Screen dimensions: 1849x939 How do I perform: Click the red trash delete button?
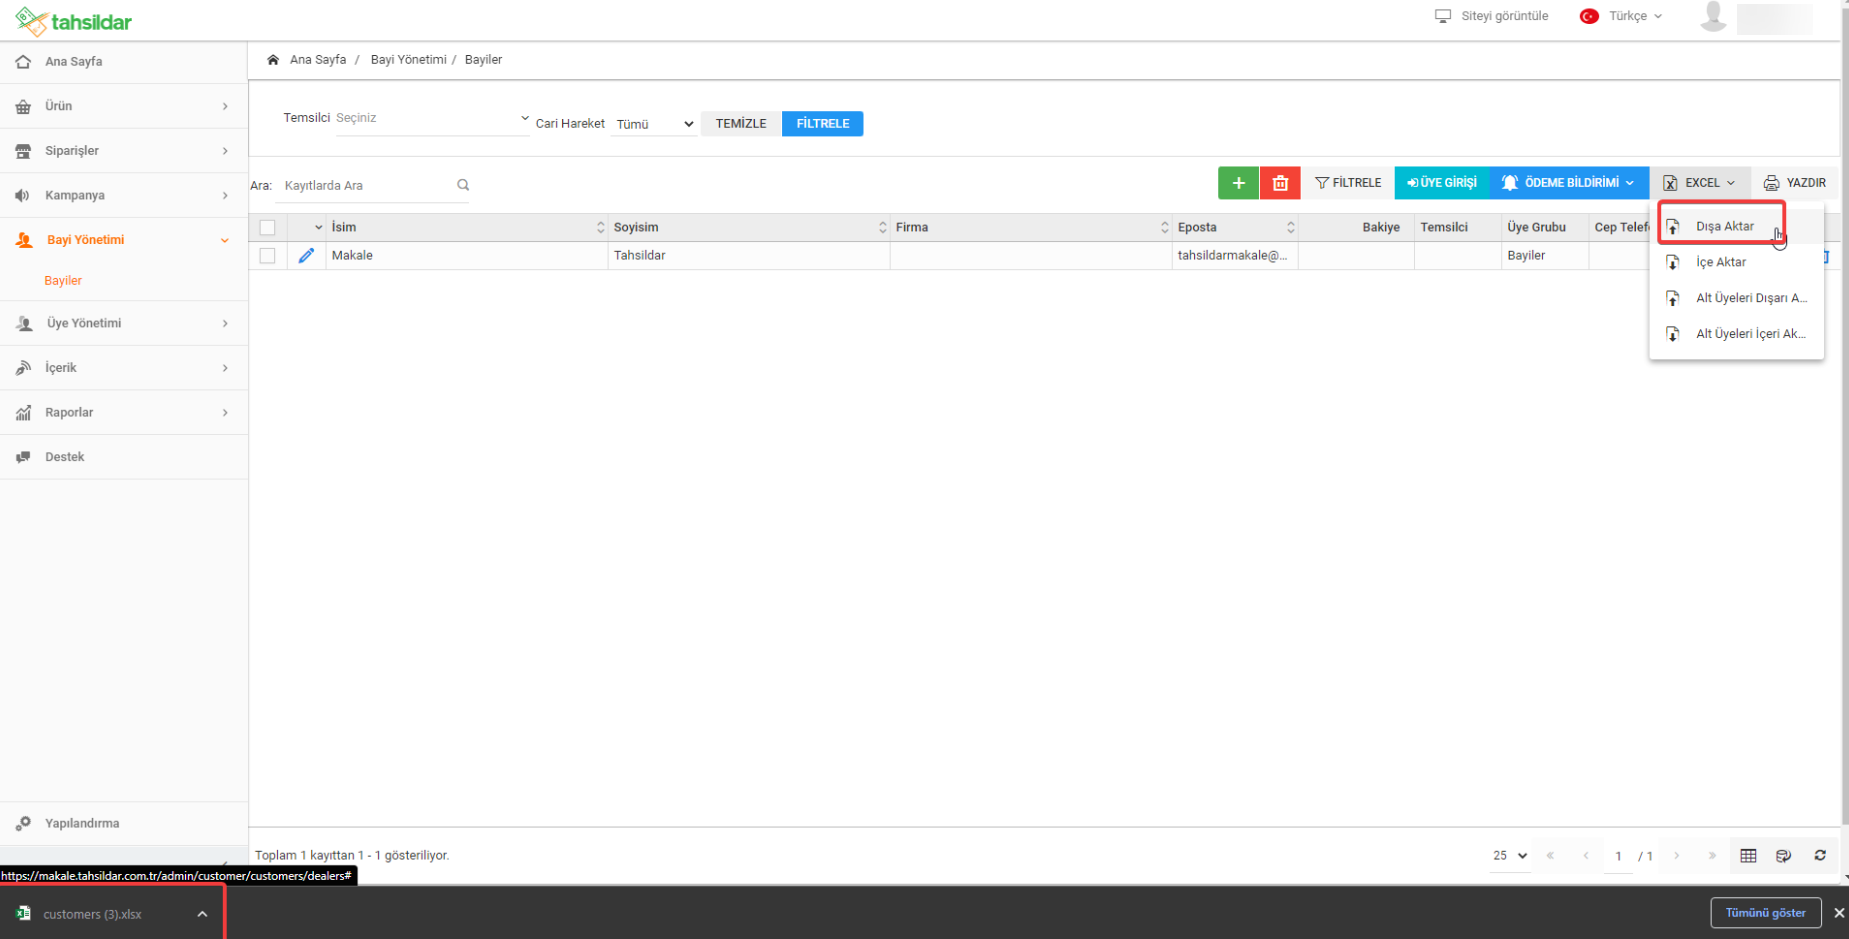point(1280,183)
